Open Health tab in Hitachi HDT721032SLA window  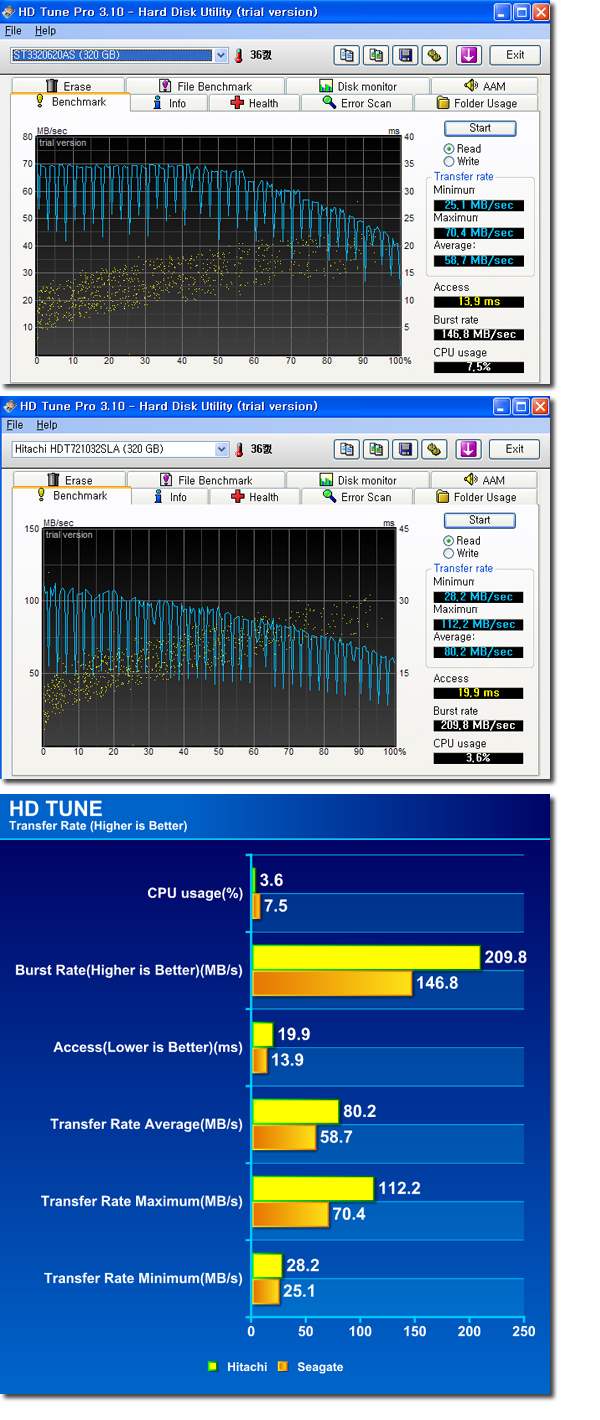coord(254,497)
